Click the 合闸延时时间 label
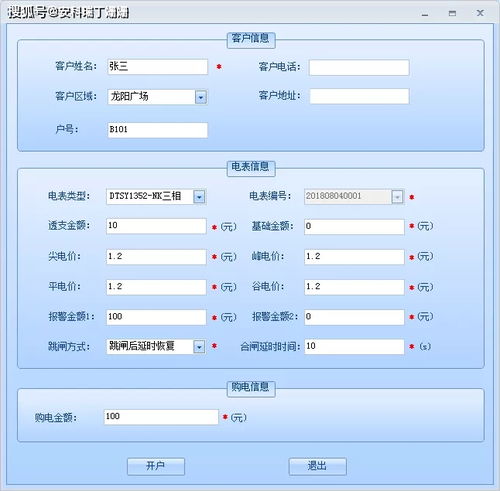This screenshot has width=500, height=491. [270, 347]
